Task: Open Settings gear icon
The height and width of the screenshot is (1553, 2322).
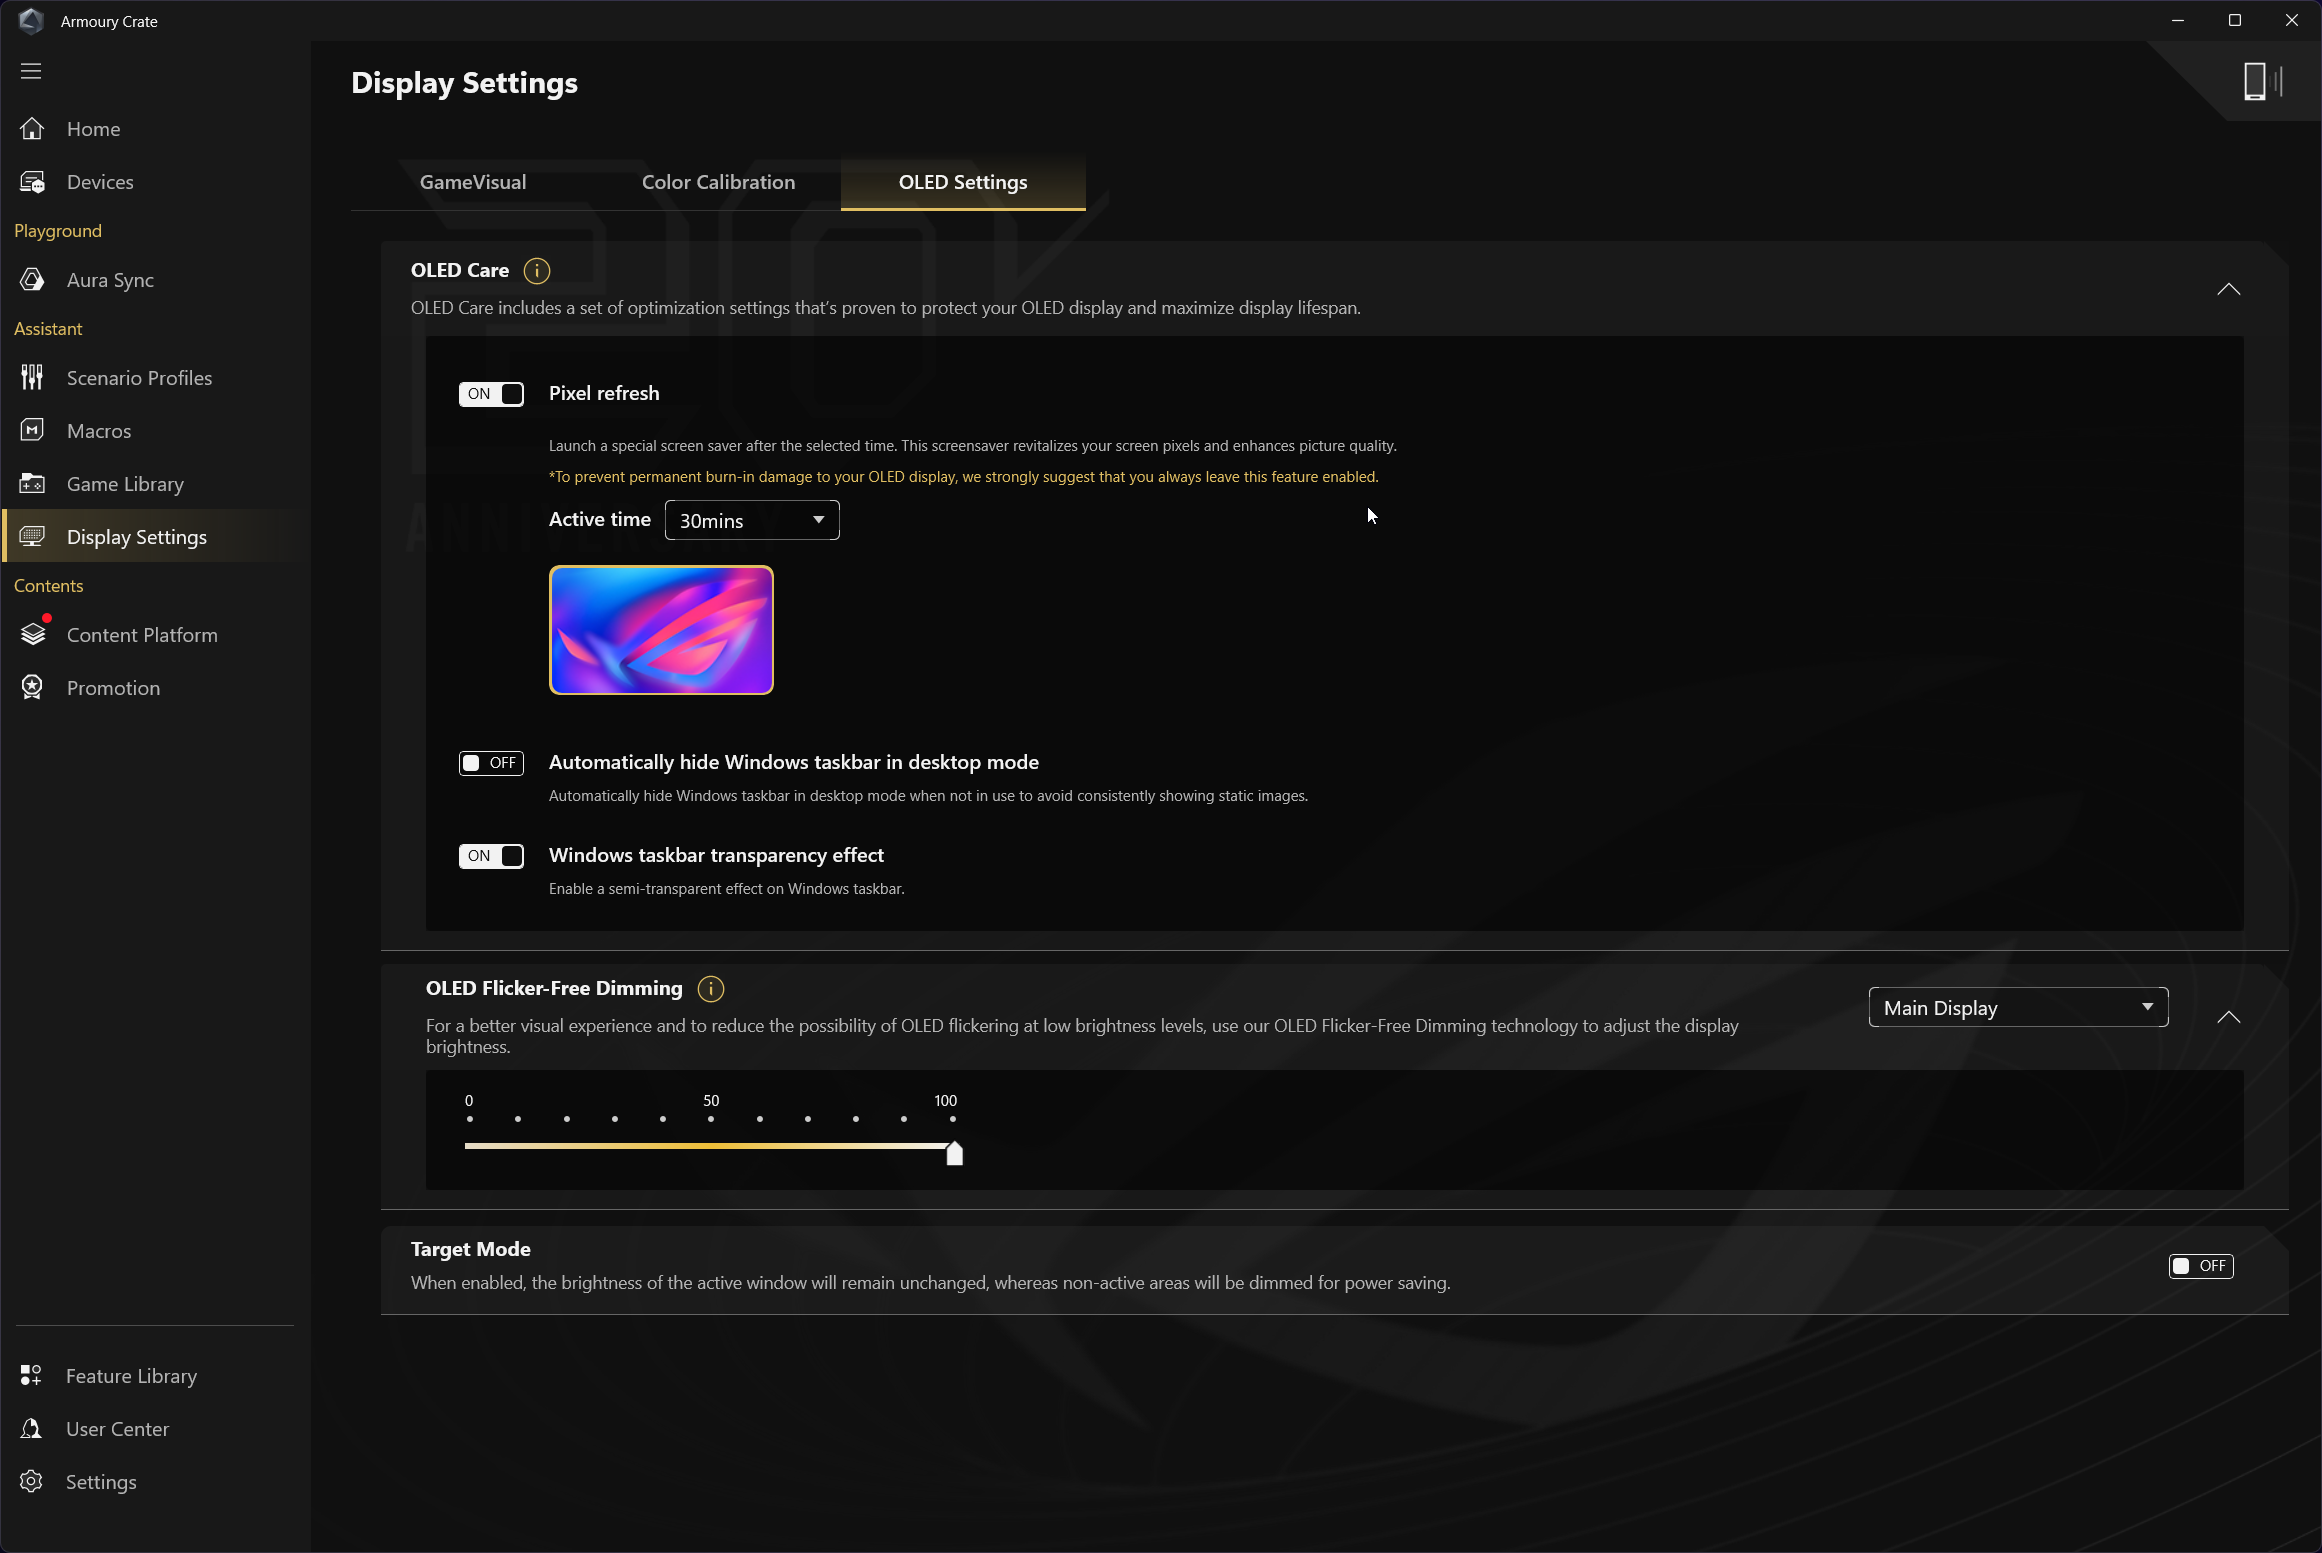Action: tap(31, 1482)
